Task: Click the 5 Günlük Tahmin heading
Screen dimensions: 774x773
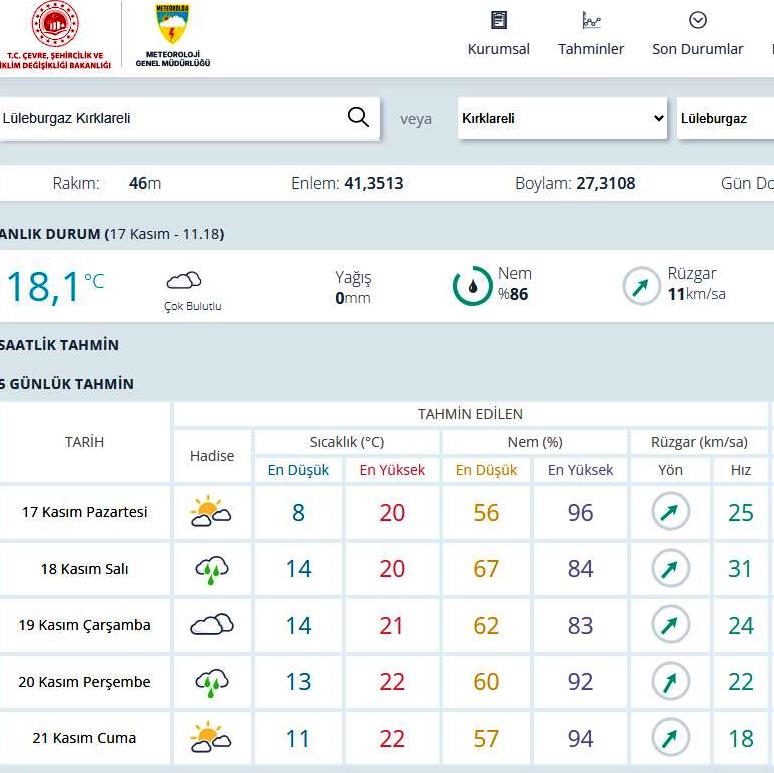Action: (x=67, y=384)
